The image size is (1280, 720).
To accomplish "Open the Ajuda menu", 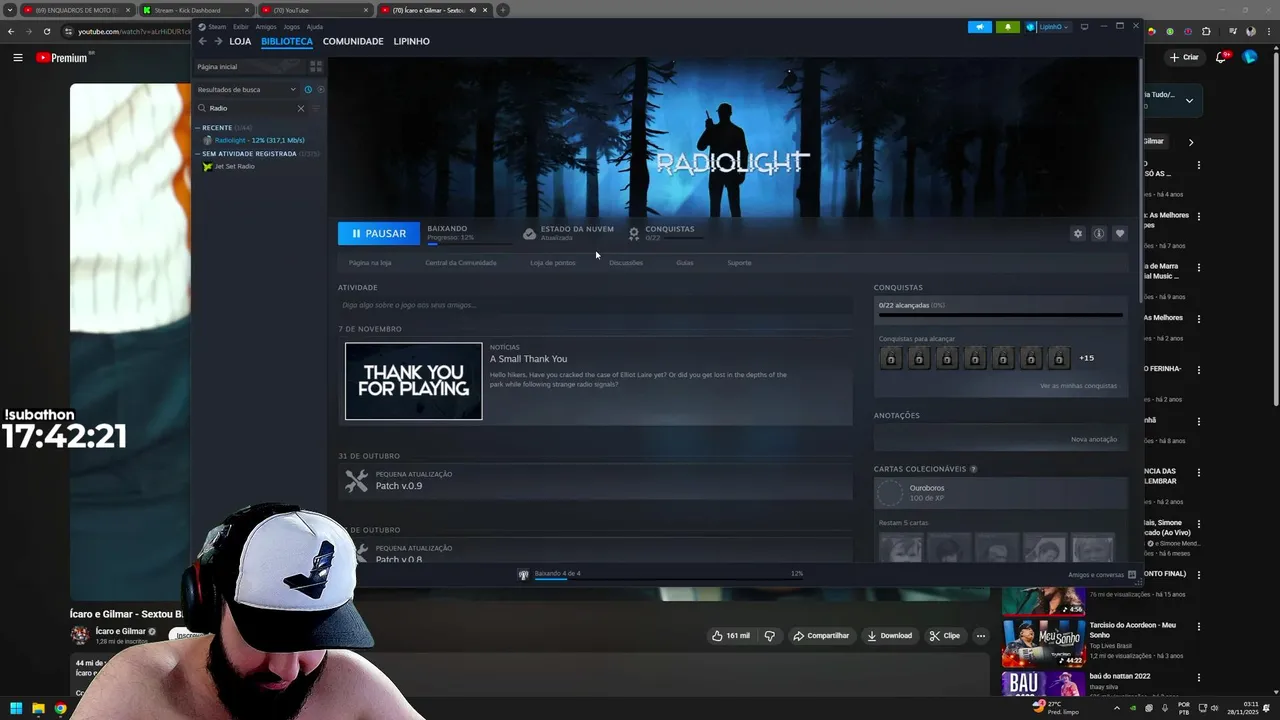I will 314,27.
